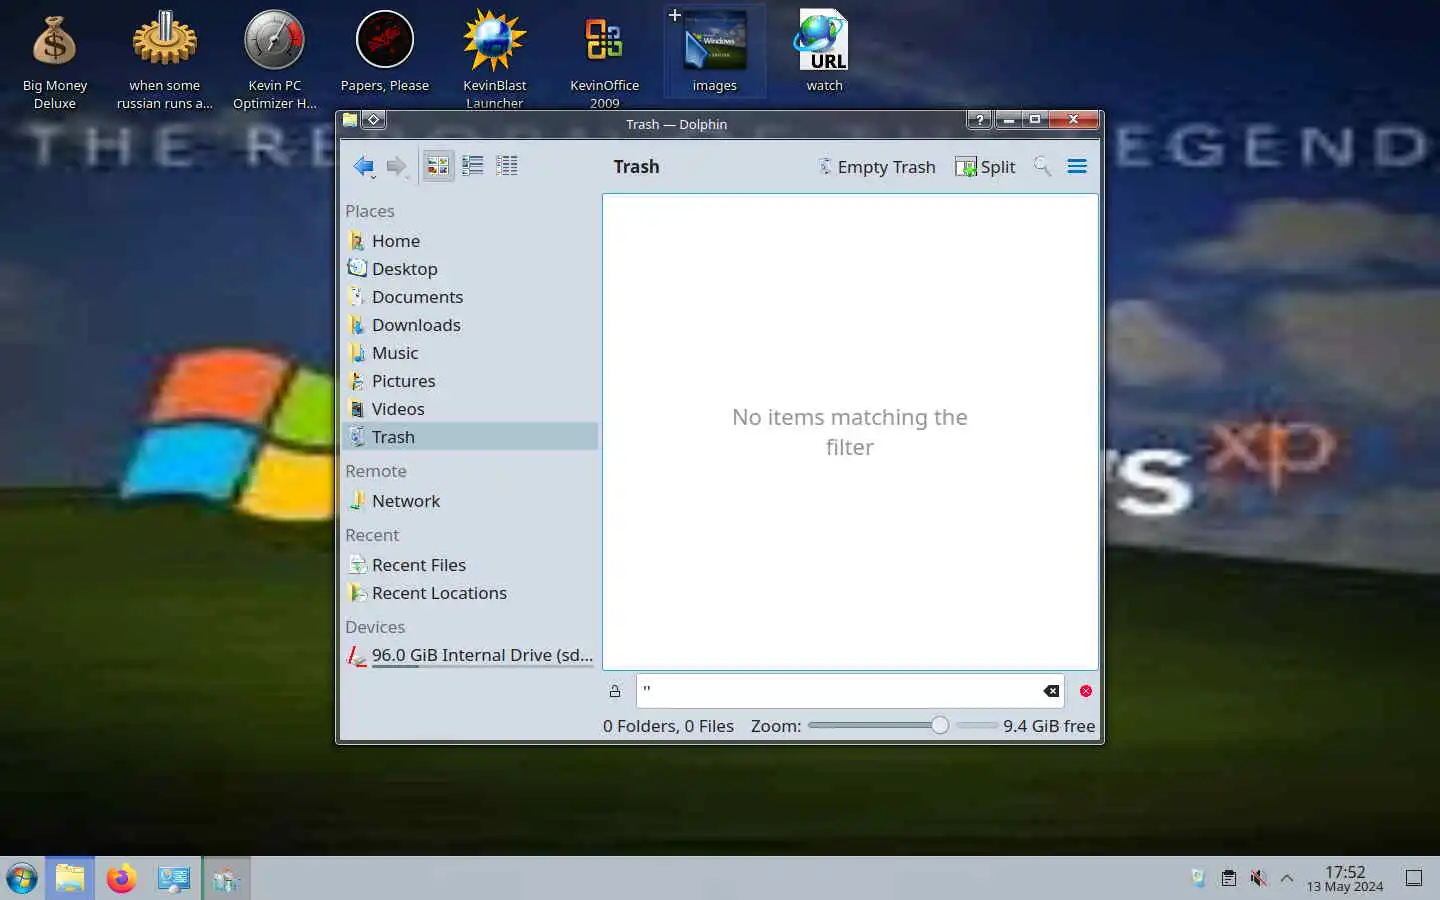Open the Dolphin window menu icon in titlebar
This screenshot has width=1440, height=900.
350,120
